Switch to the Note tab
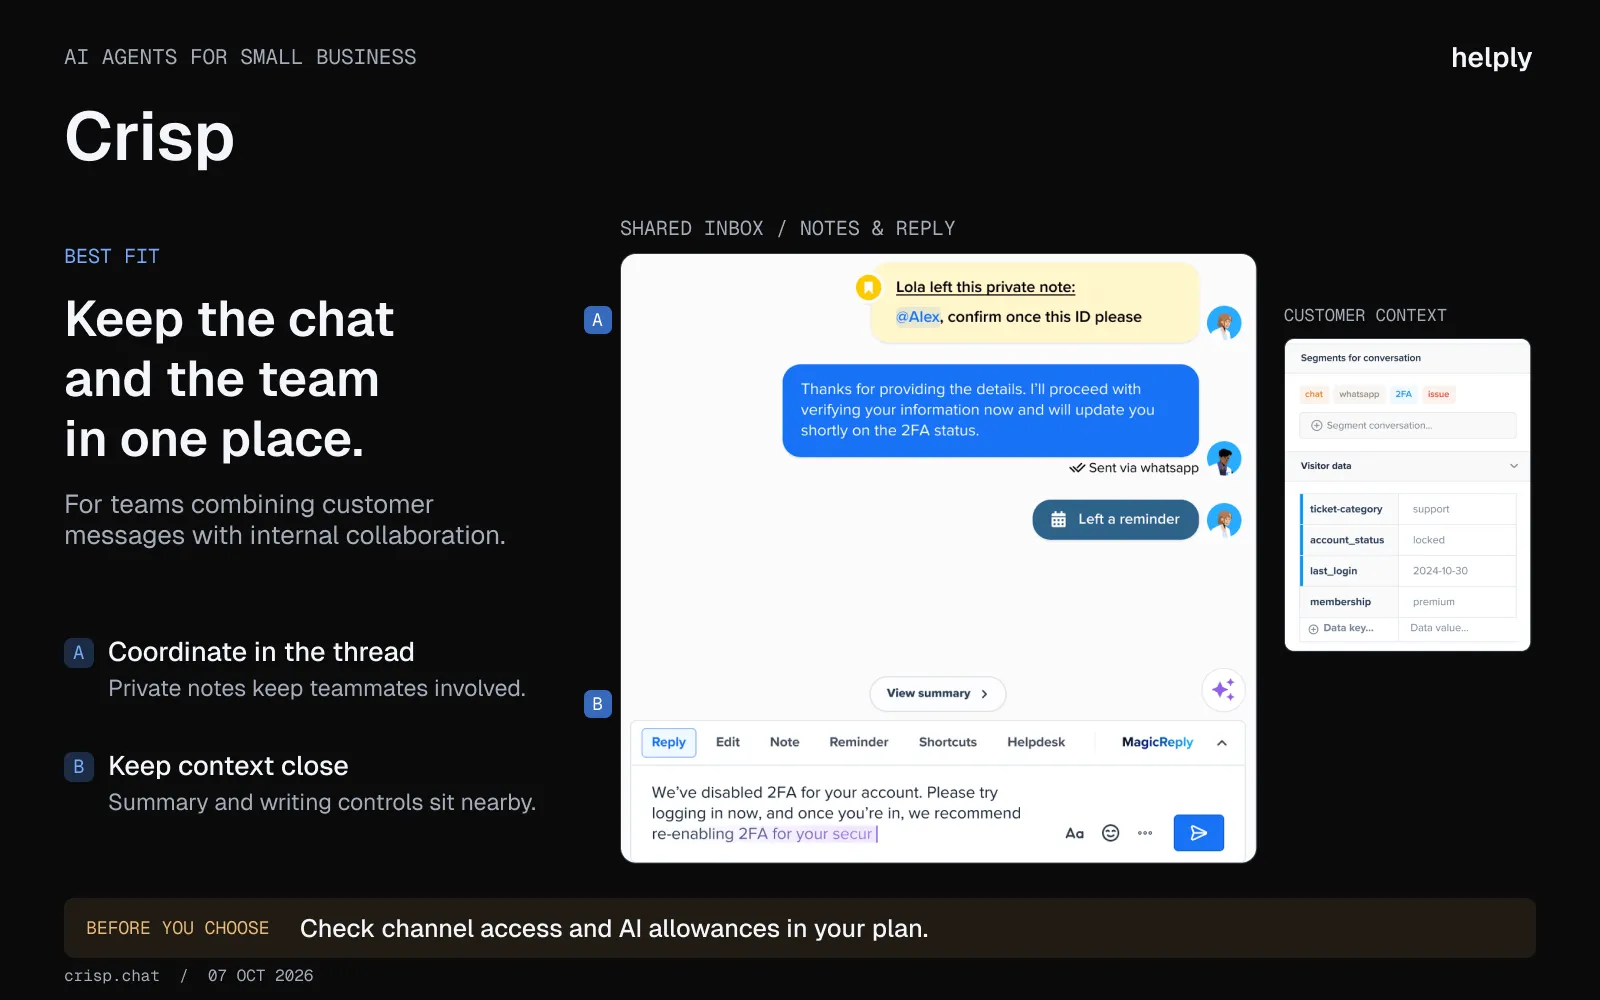Image resolution: width=1600 pixels, height=1000 pixels. (x=784, y=742)
